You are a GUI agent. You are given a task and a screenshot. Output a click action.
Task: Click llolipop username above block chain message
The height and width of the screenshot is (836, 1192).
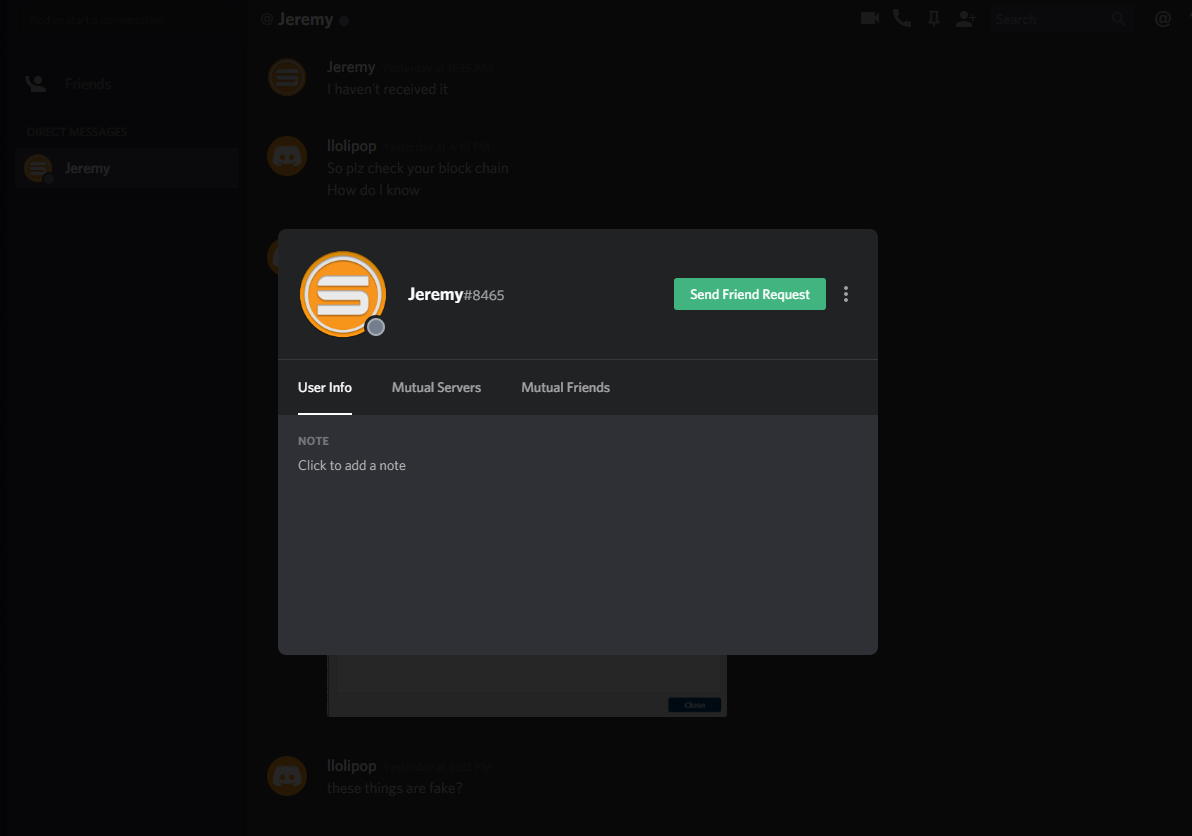click(351, 145)
